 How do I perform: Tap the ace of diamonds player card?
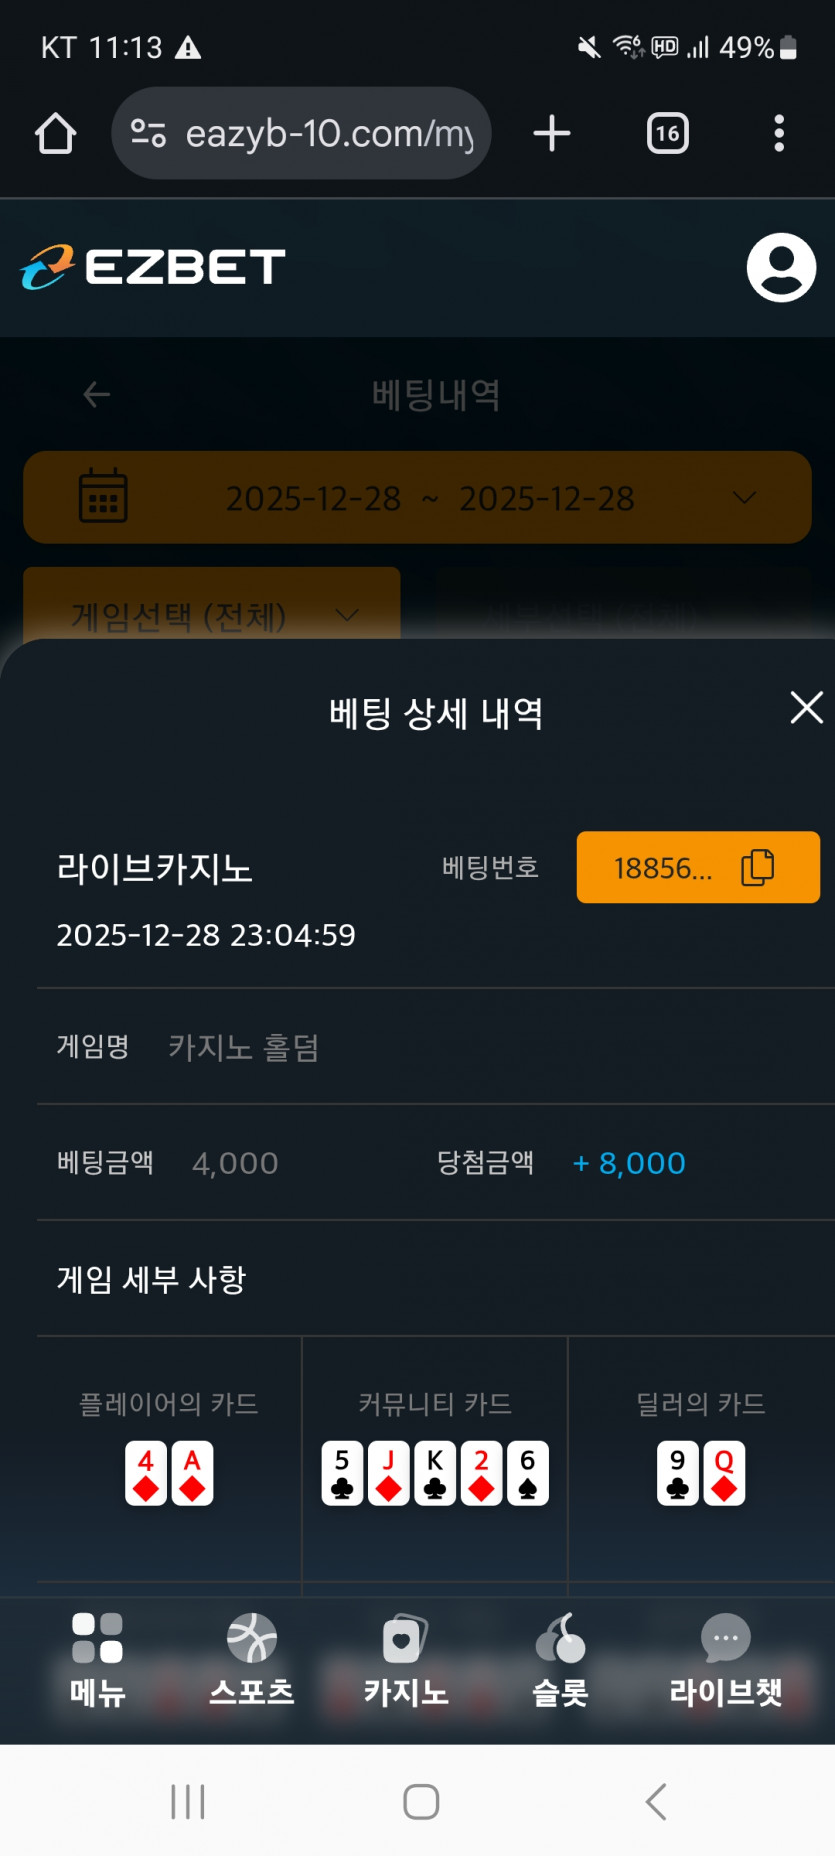click(x=193, y=1473)
